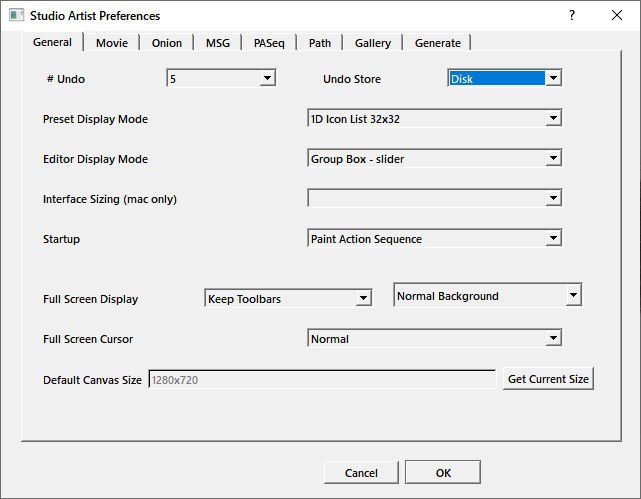This screenshot has width=641, height=499.
Task: Switch to the Movie tab
Action: pyautogui.click(x=112, y=43)
